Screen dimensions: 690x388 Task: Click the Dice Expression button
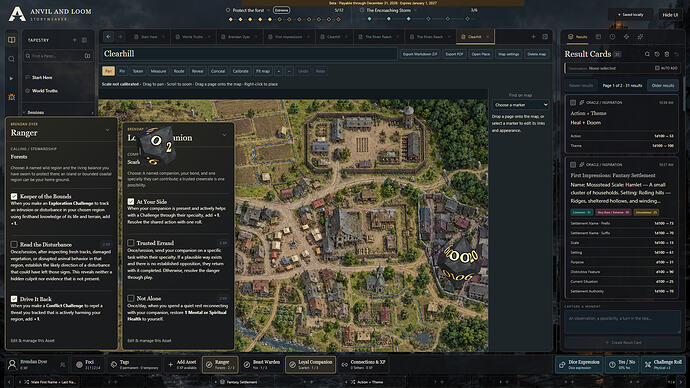point(580,364)
